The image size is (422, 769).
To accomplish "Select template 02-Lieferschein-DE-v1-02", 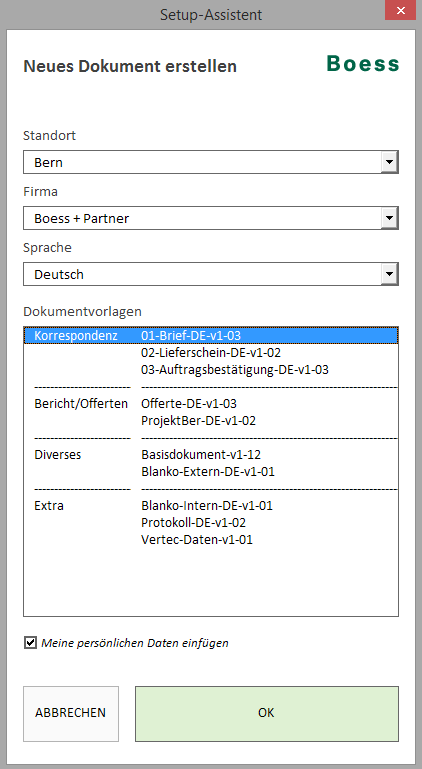I will point(211,353).
